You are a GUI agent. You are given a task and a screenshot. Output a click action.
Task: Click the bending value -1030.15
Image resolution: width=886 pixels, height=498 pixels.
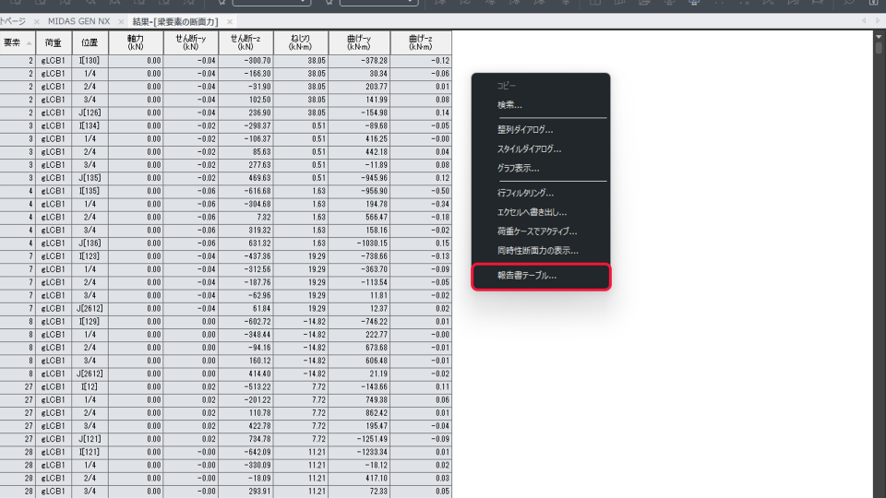tap(359, 243)
